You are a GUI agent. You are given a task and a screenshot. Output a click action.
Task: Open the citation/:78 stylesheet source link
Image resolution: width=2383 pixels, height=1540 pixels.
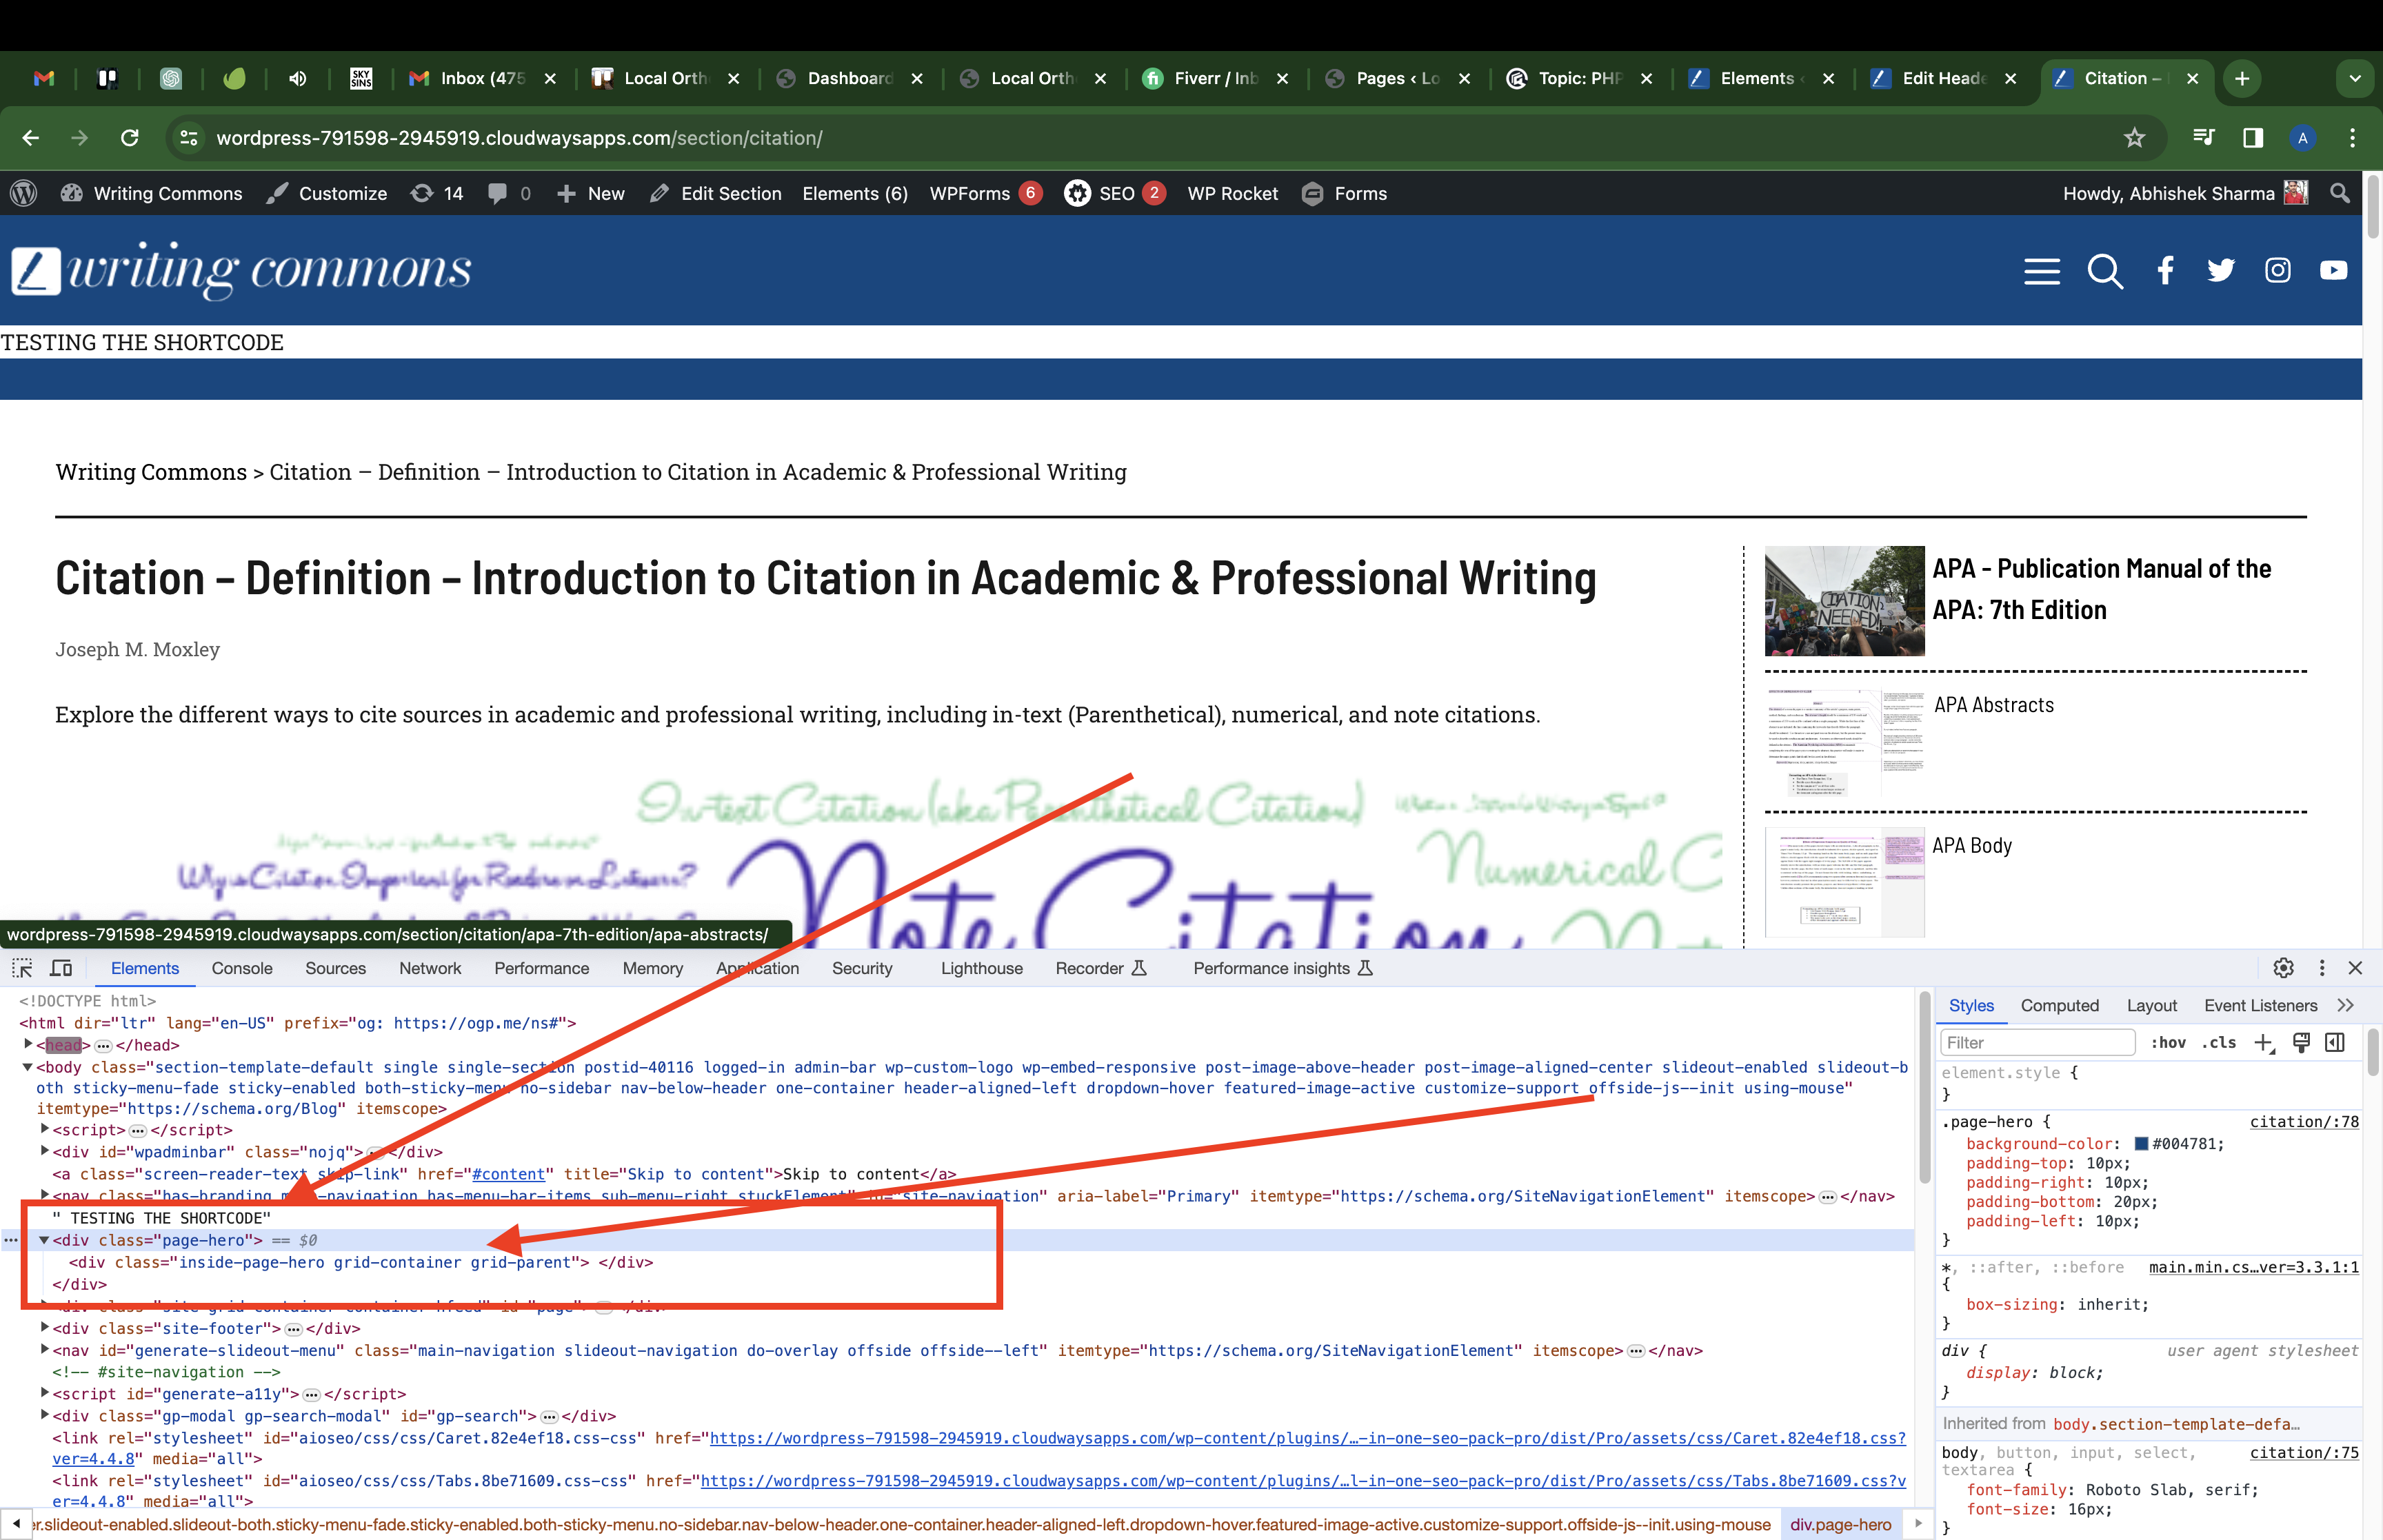point(2304,1121)
